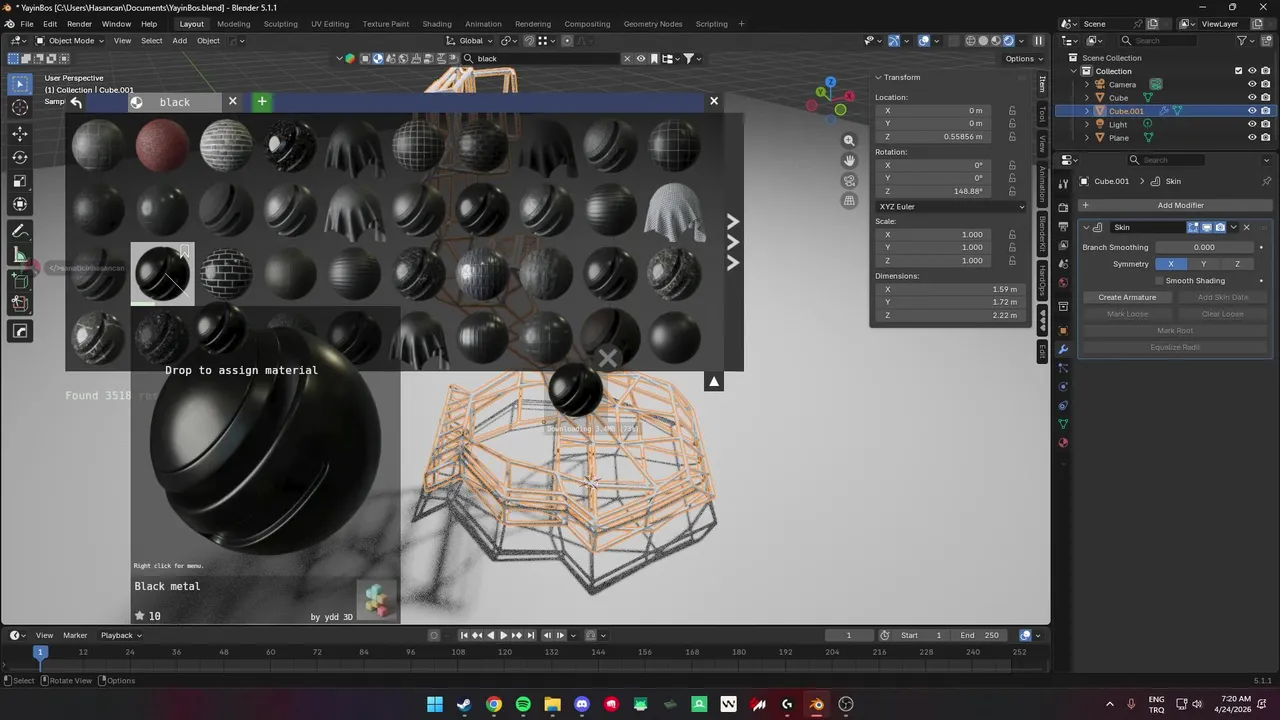This screenshot has width=1280, height=720.
Task: Expand the Cube.001 tree item
Action: pos(1087,111)
